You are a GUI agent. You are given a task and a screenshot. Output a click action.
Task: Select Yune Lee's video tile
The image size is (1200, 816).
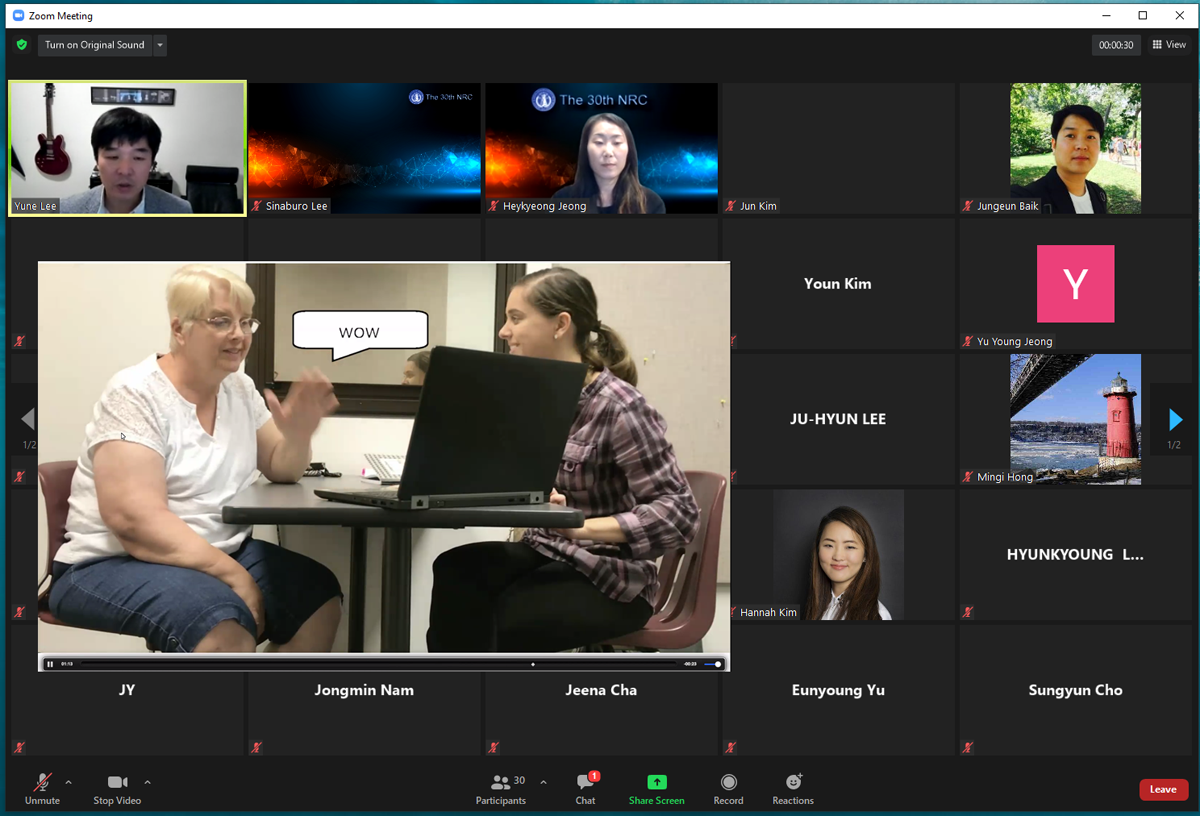pyautogui.click(x=127, y=148)
